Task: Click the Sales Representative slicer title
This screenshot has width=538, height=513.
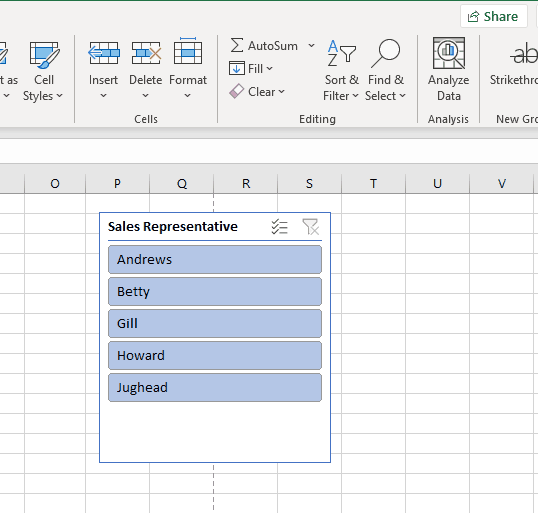Action: pos(173,226)
